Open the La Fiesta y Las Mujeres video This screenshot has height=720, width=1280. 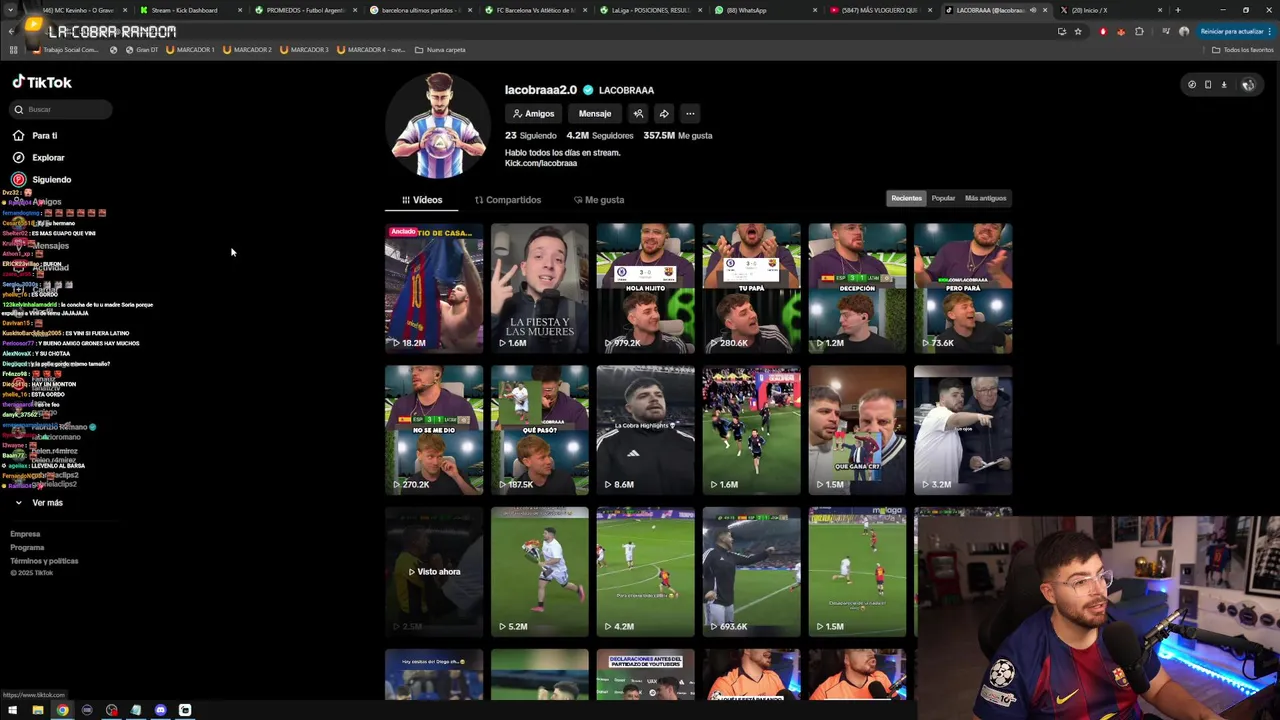(540, 288)
